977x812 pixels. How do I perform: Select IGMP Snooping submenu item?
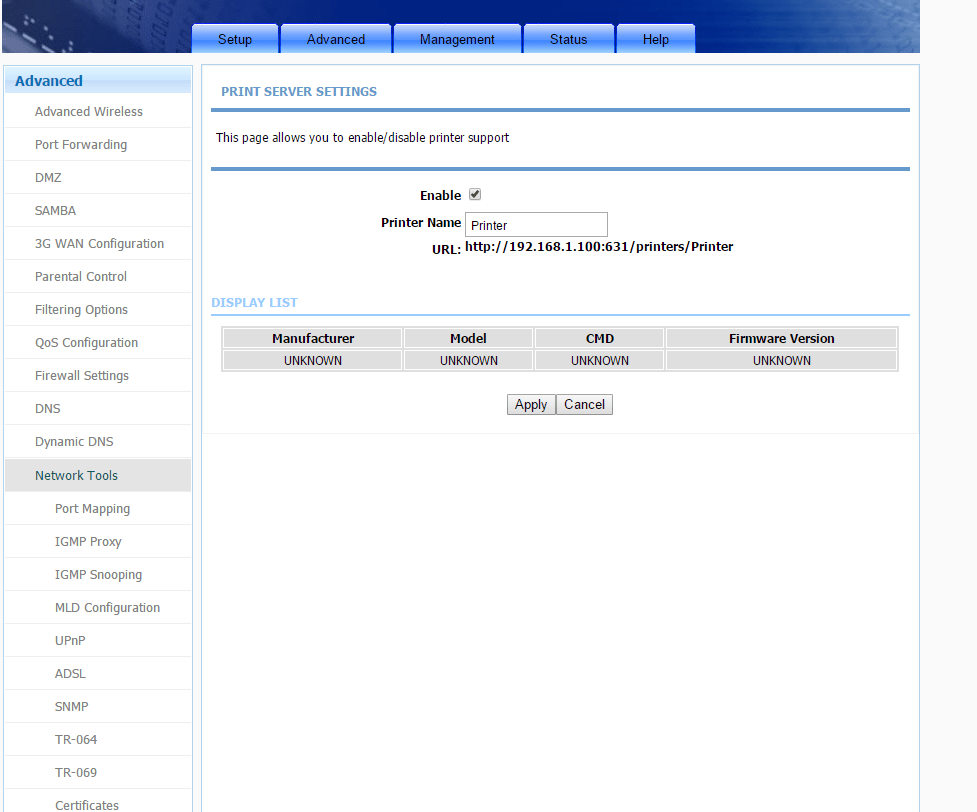[98, 575]
